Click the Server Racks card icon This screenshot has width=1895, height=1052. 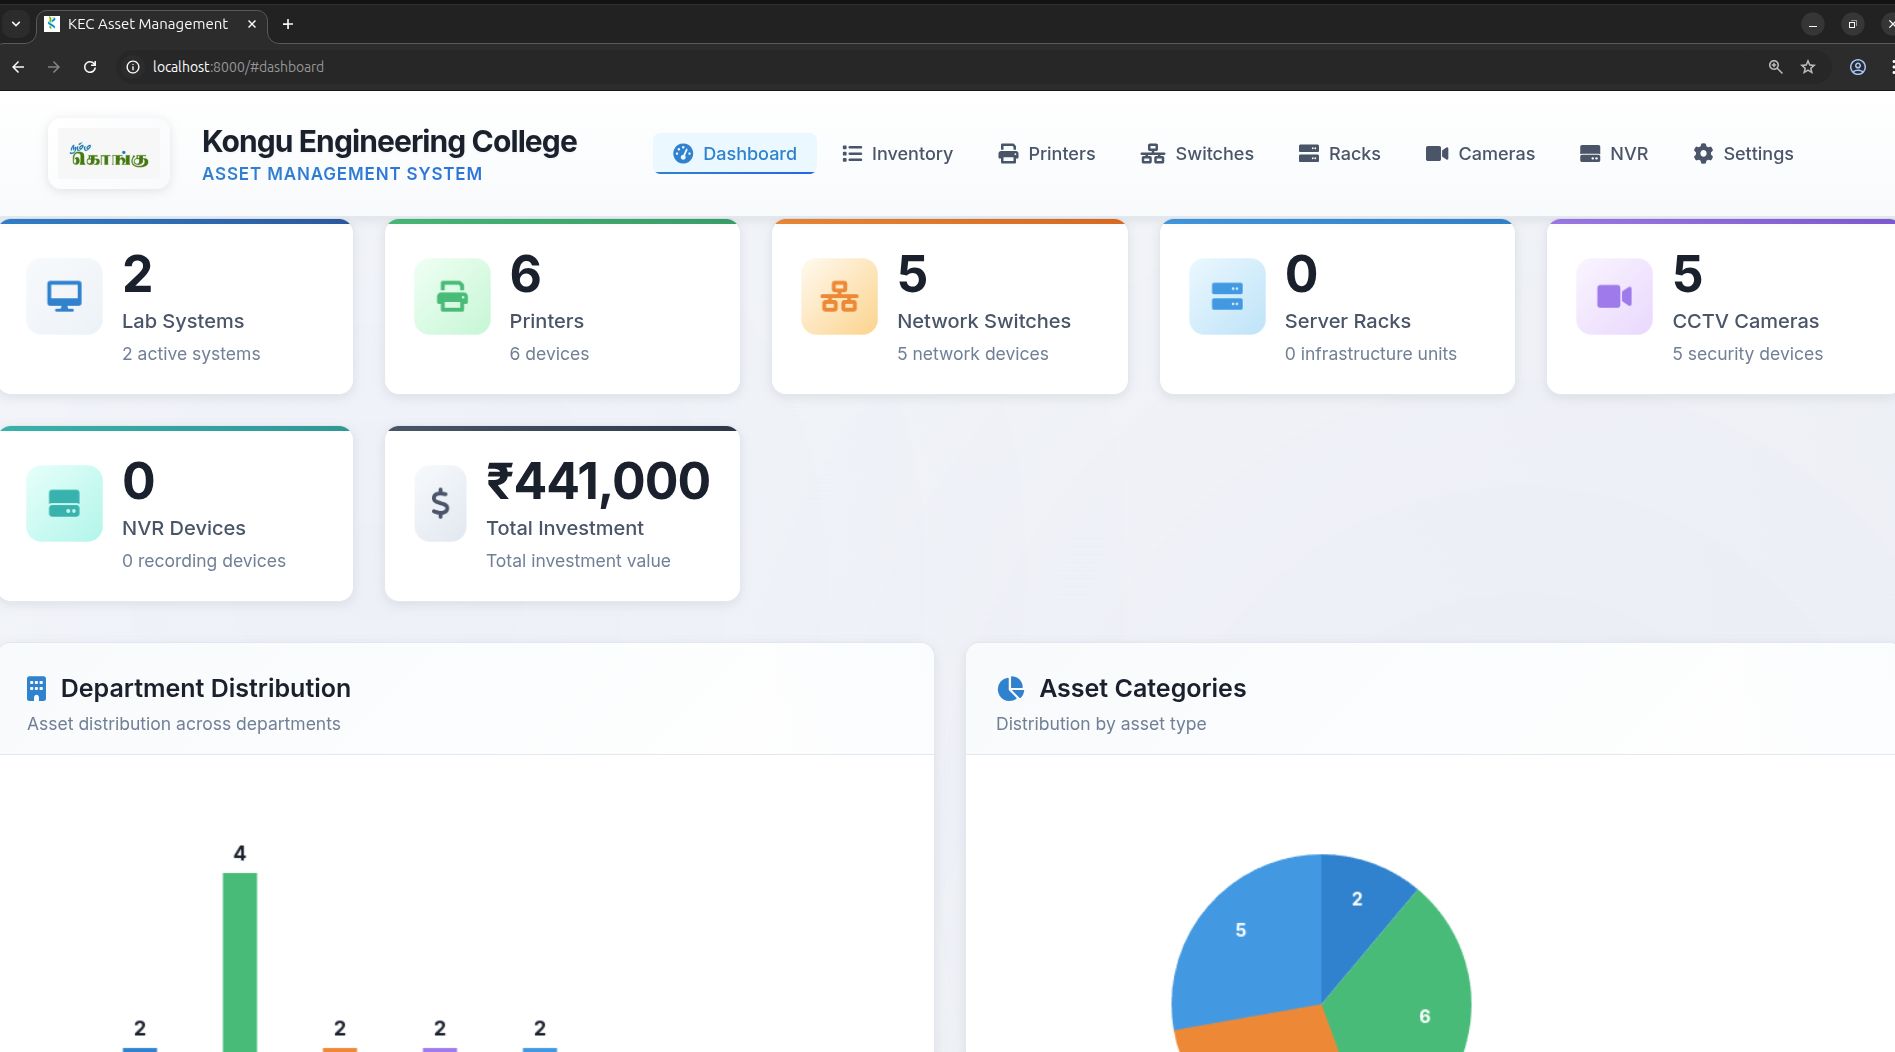[x=1226, y=296]
